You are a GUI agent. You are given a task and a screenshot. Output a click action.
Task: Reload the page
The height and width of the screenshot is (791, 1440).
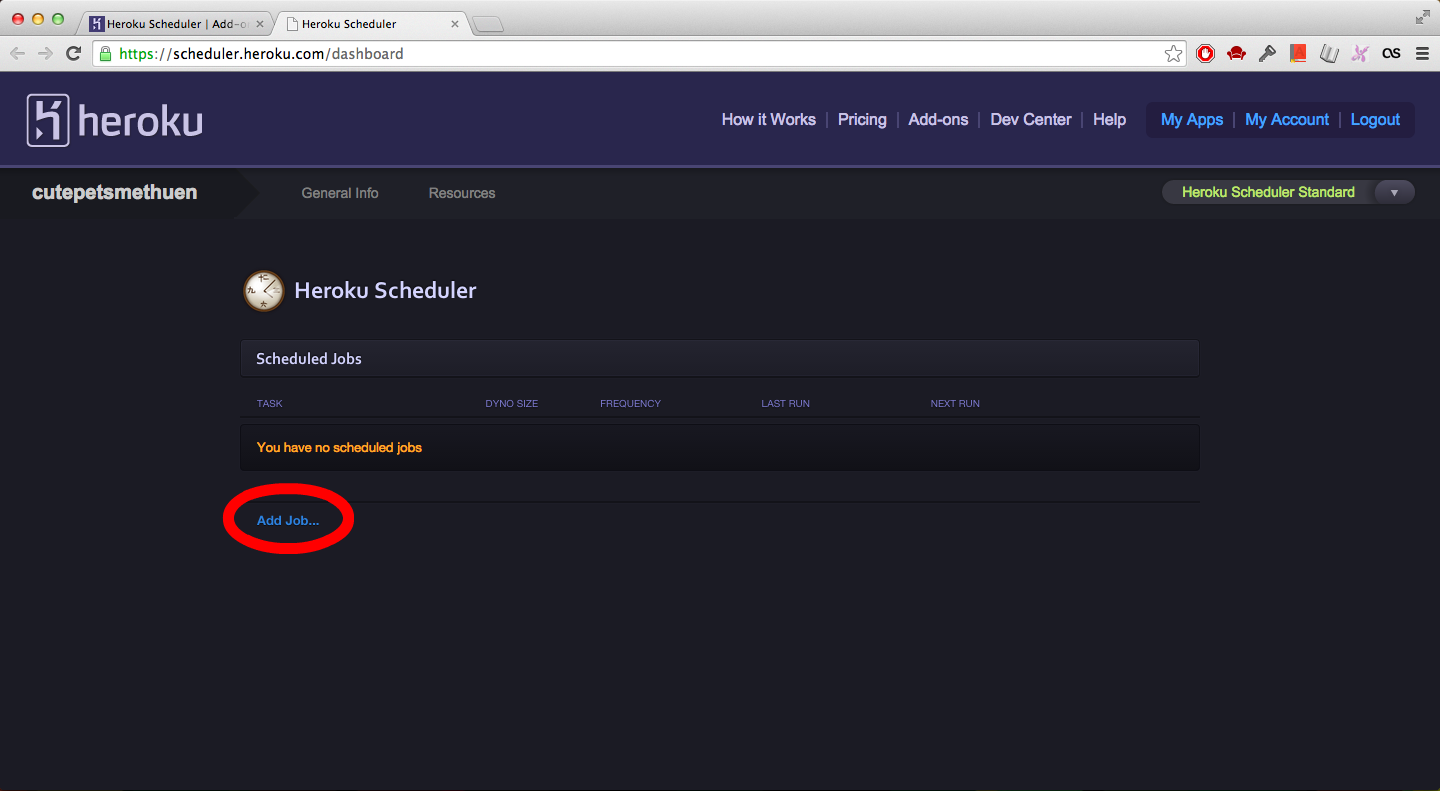pyautogui.click(x=73, y=54)
